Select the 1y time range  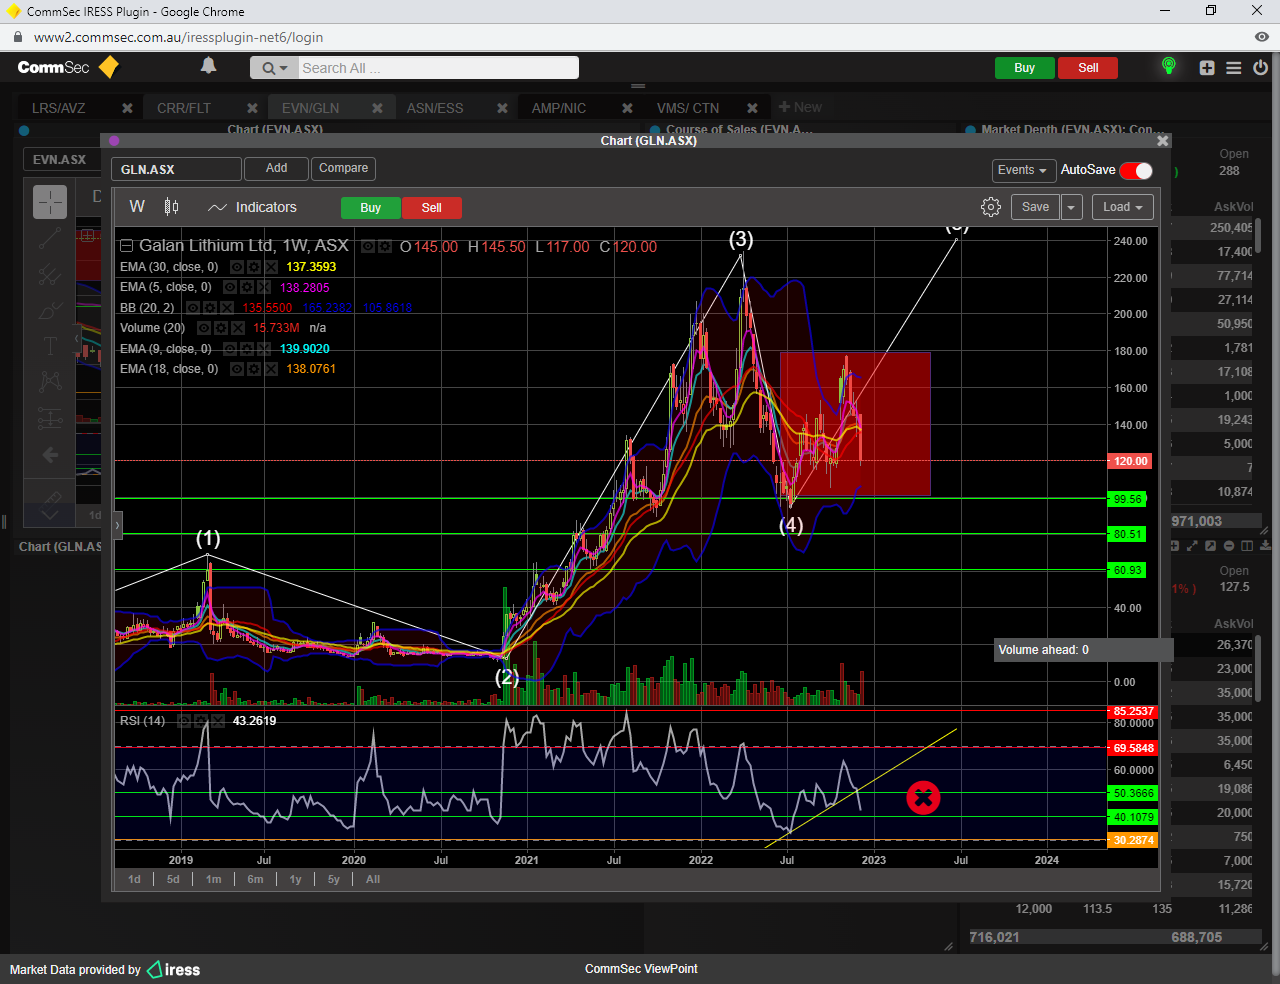(x=295, y=880)
